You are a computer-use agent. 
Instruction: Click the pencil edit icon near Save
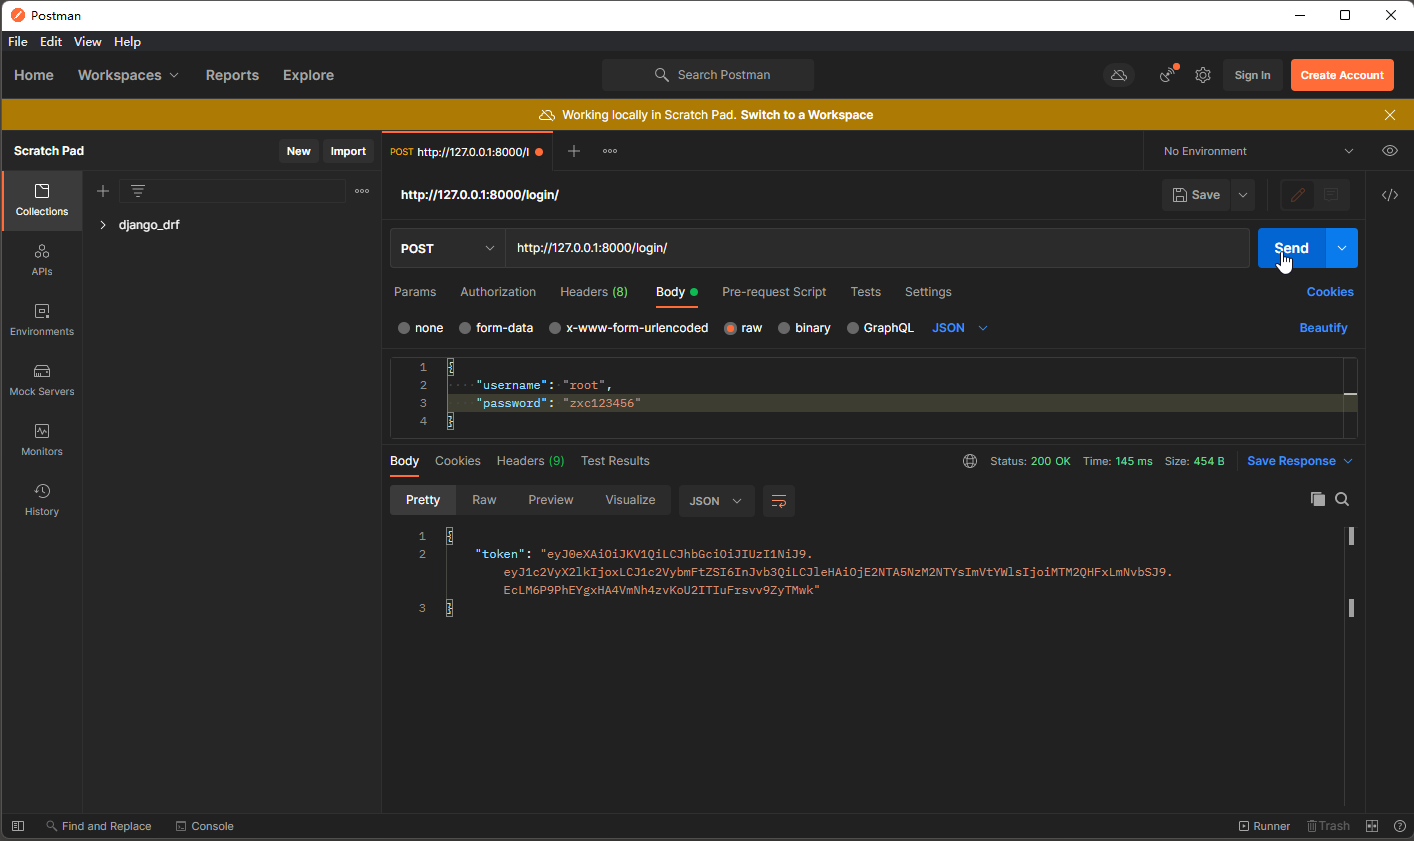click(x=1298, y=195)
